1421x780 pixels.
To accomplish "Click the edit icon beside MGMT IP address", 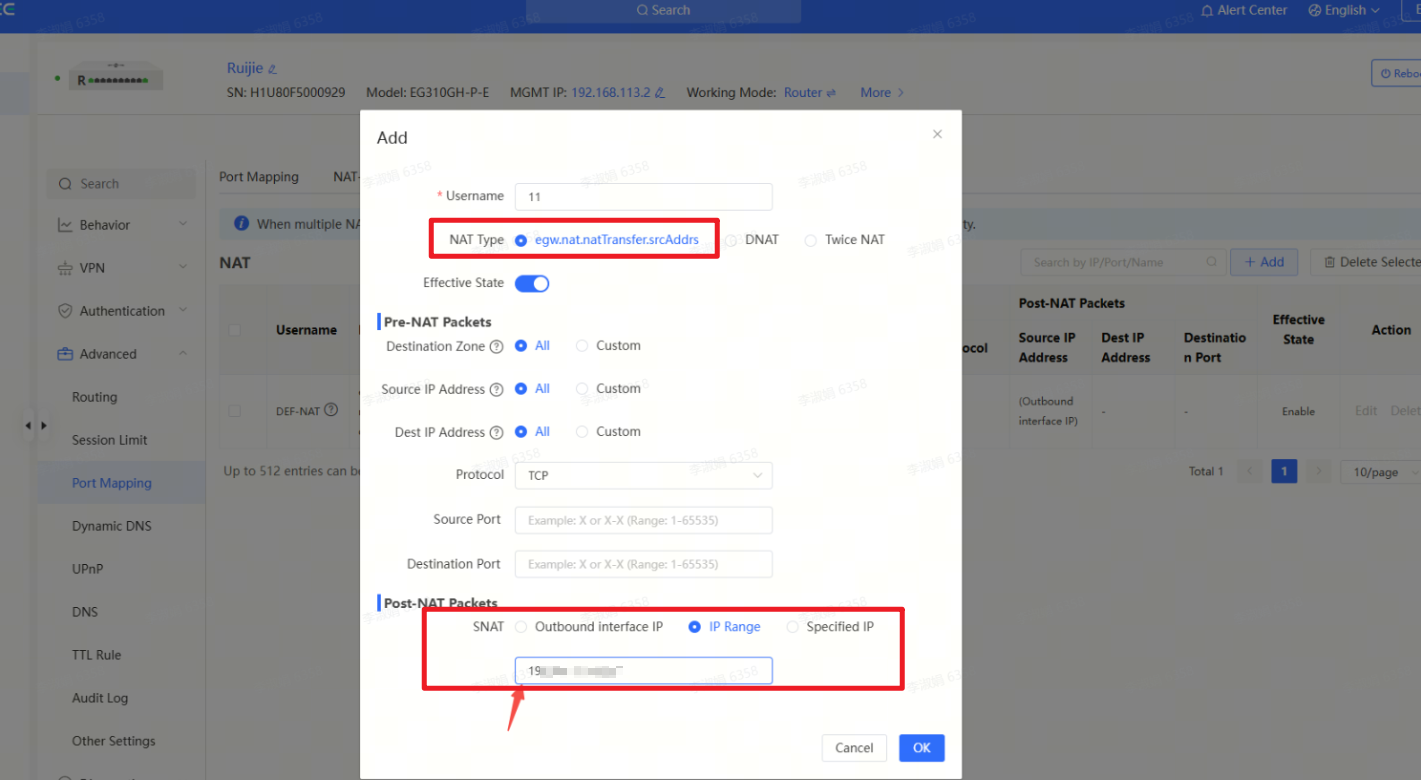I will click(x=660, y=93).
